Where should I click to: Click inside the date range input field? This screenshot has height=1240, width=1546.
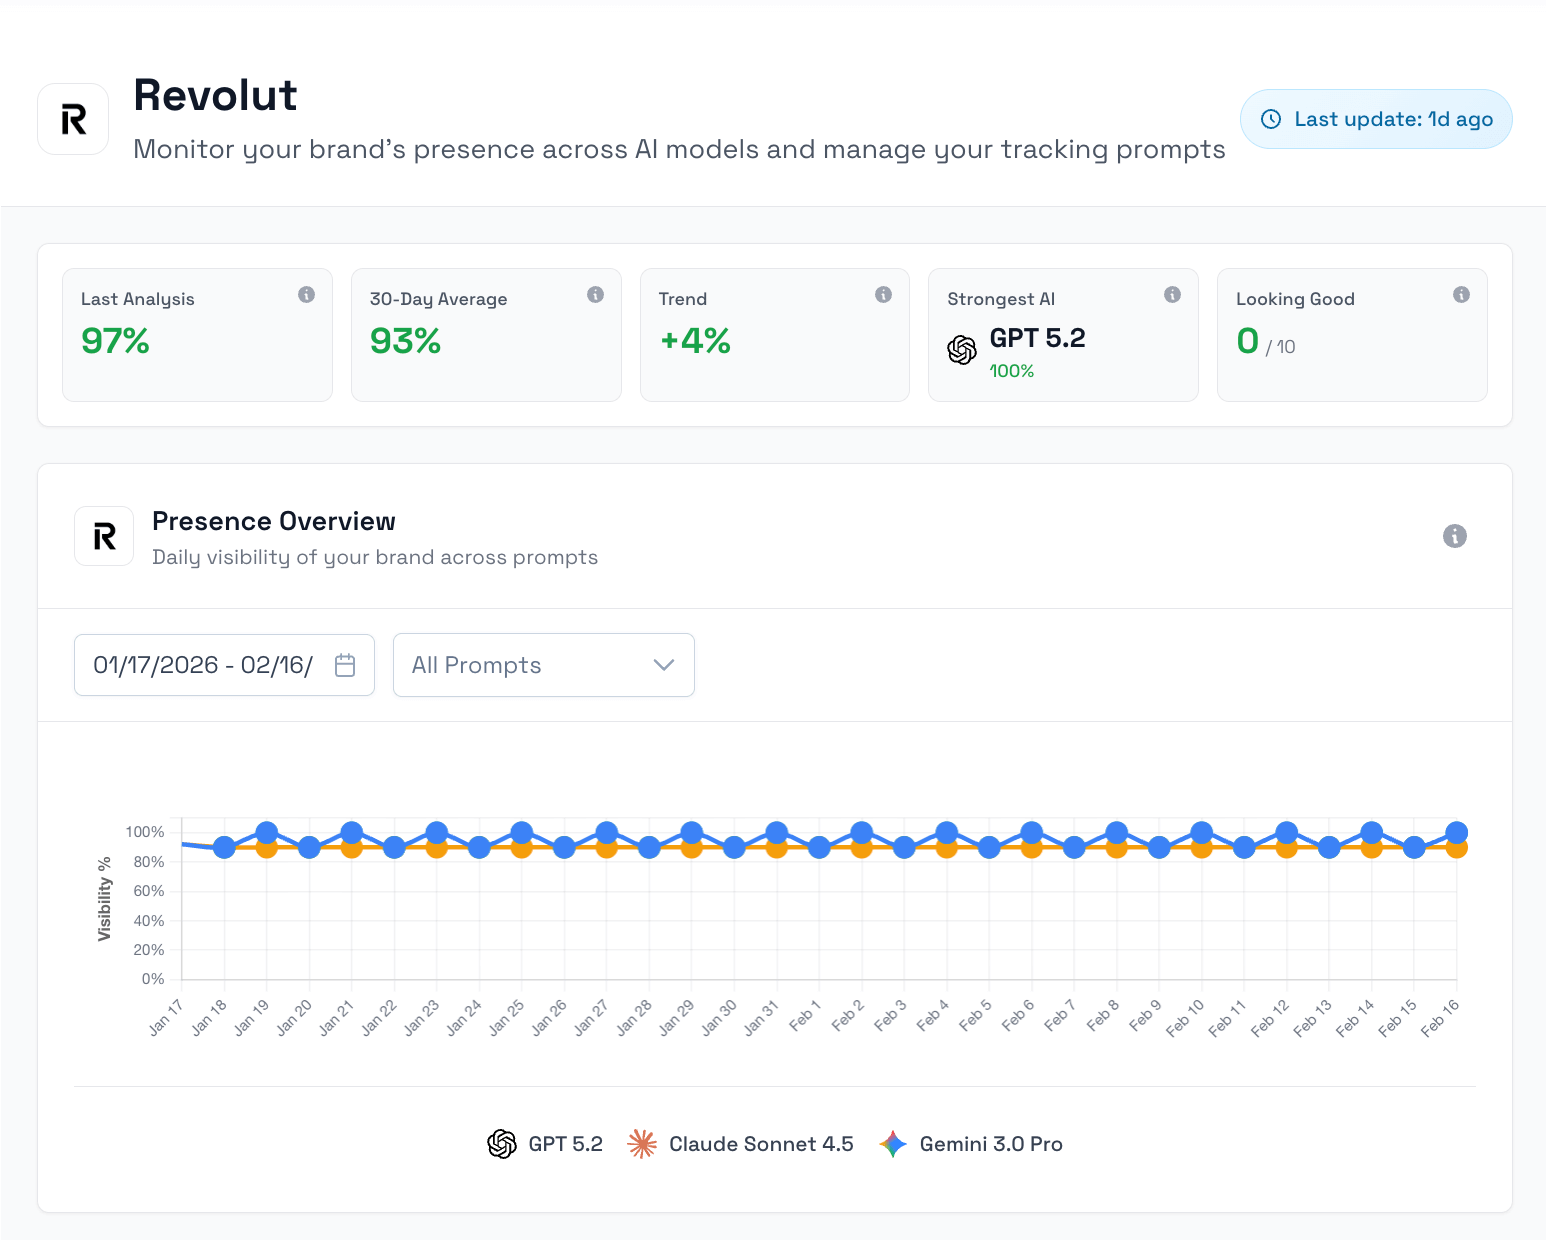(x=200, y=664)
